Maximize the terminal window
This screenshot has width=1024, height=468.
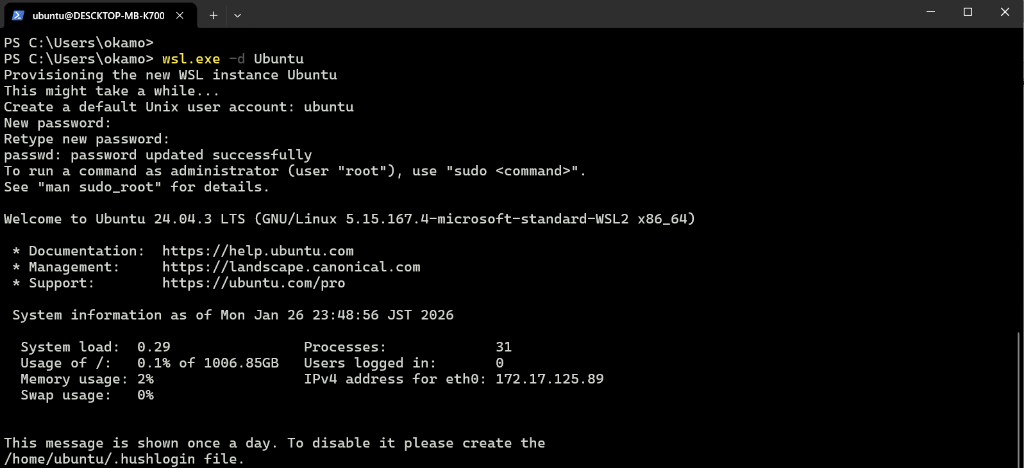(x=968, y=12)
